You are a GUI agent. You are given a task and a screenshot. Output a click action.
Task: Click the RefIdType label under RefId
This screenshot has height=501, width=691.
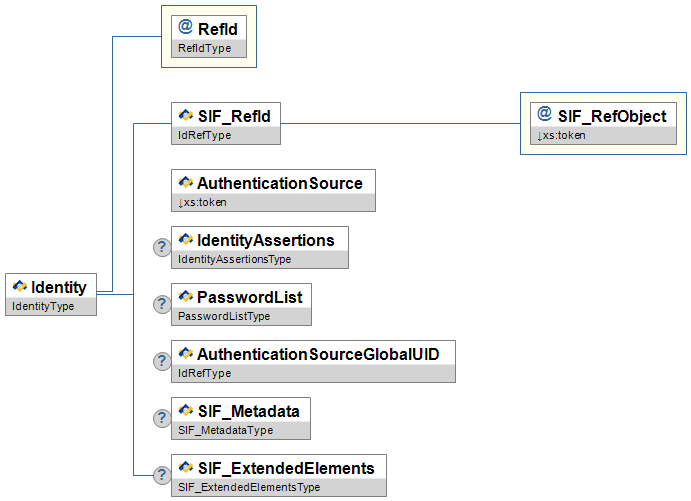click(x=203, y=48)
